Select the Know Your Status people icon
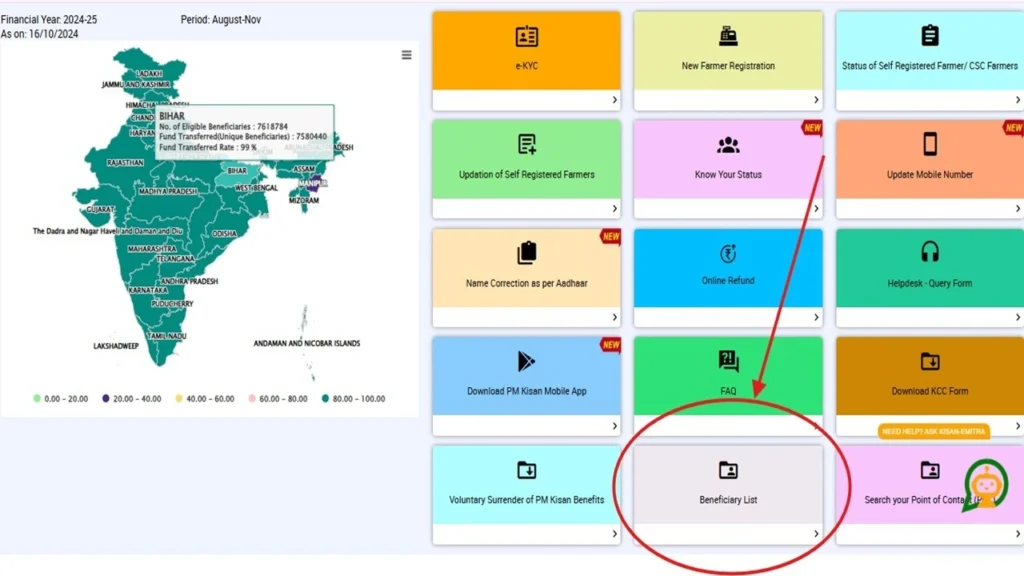 tap(728, 145)
